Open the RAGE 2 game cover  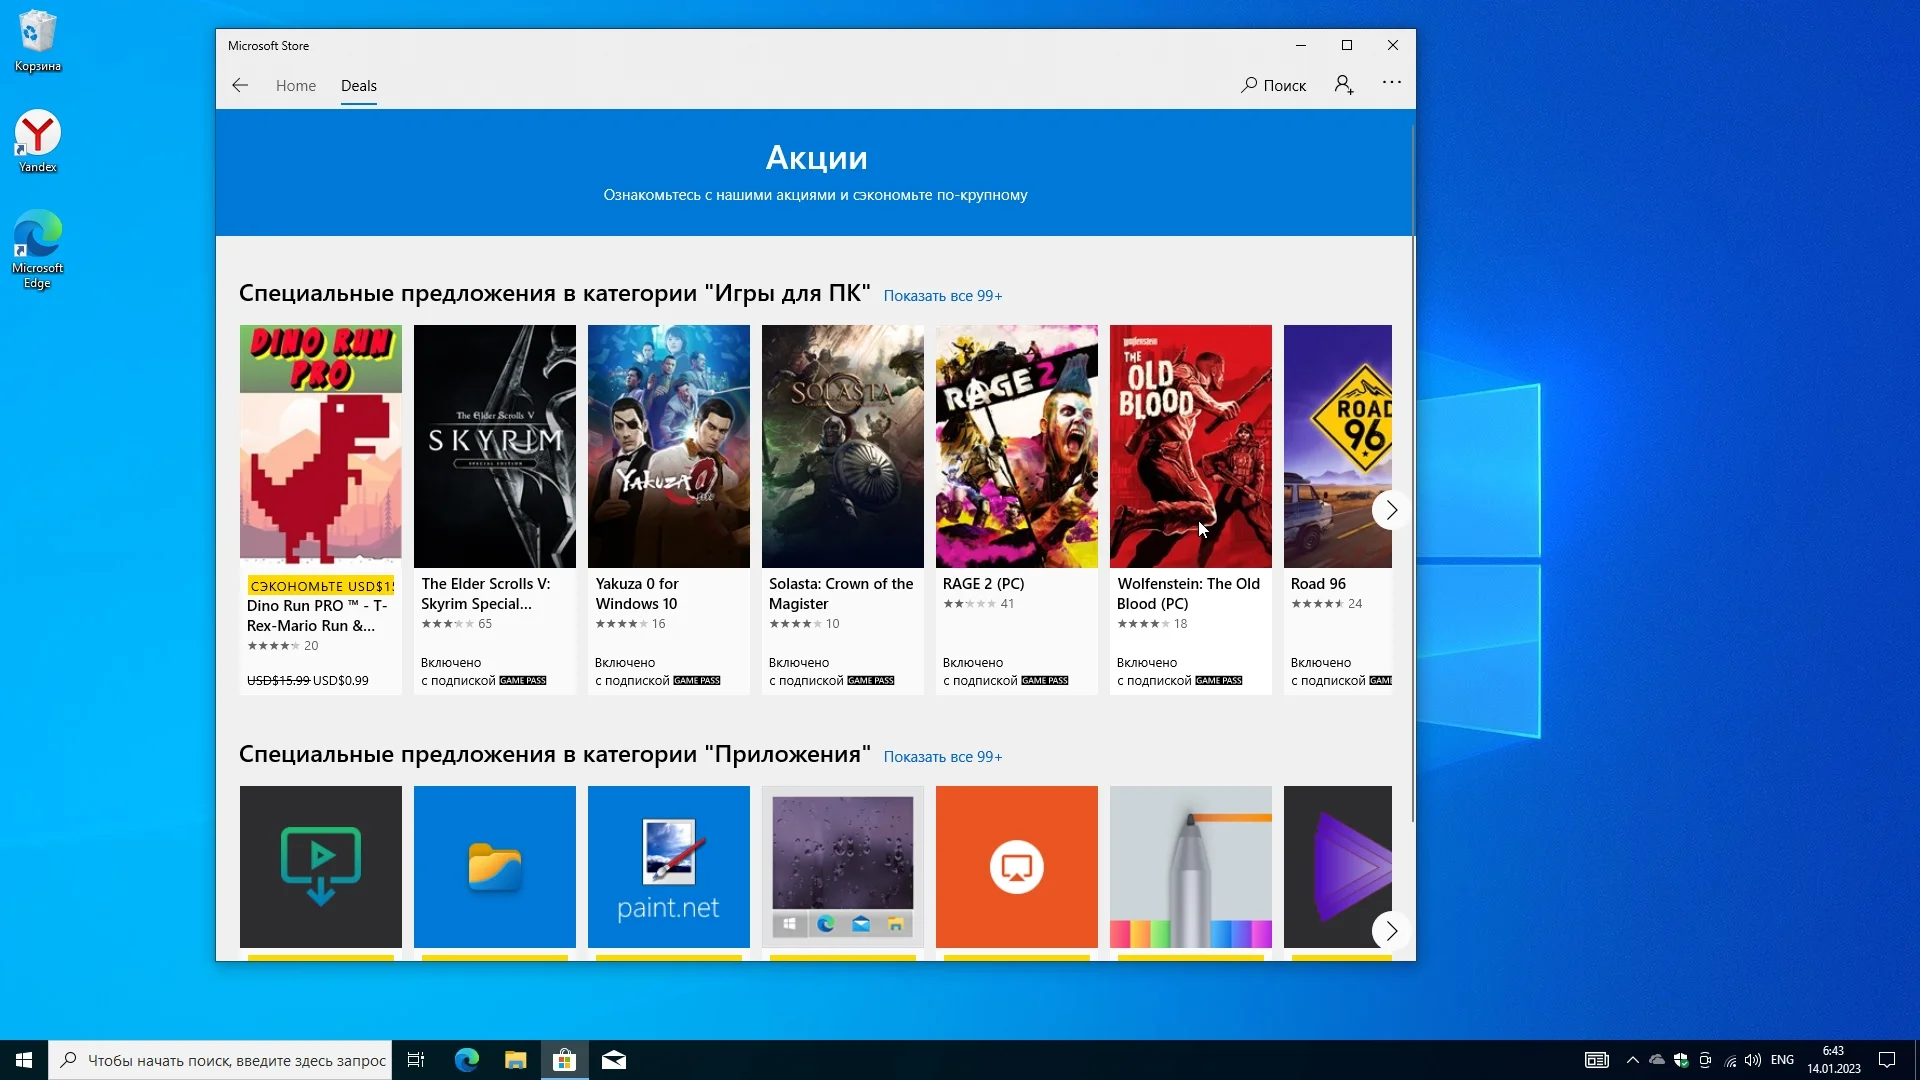1016,446
